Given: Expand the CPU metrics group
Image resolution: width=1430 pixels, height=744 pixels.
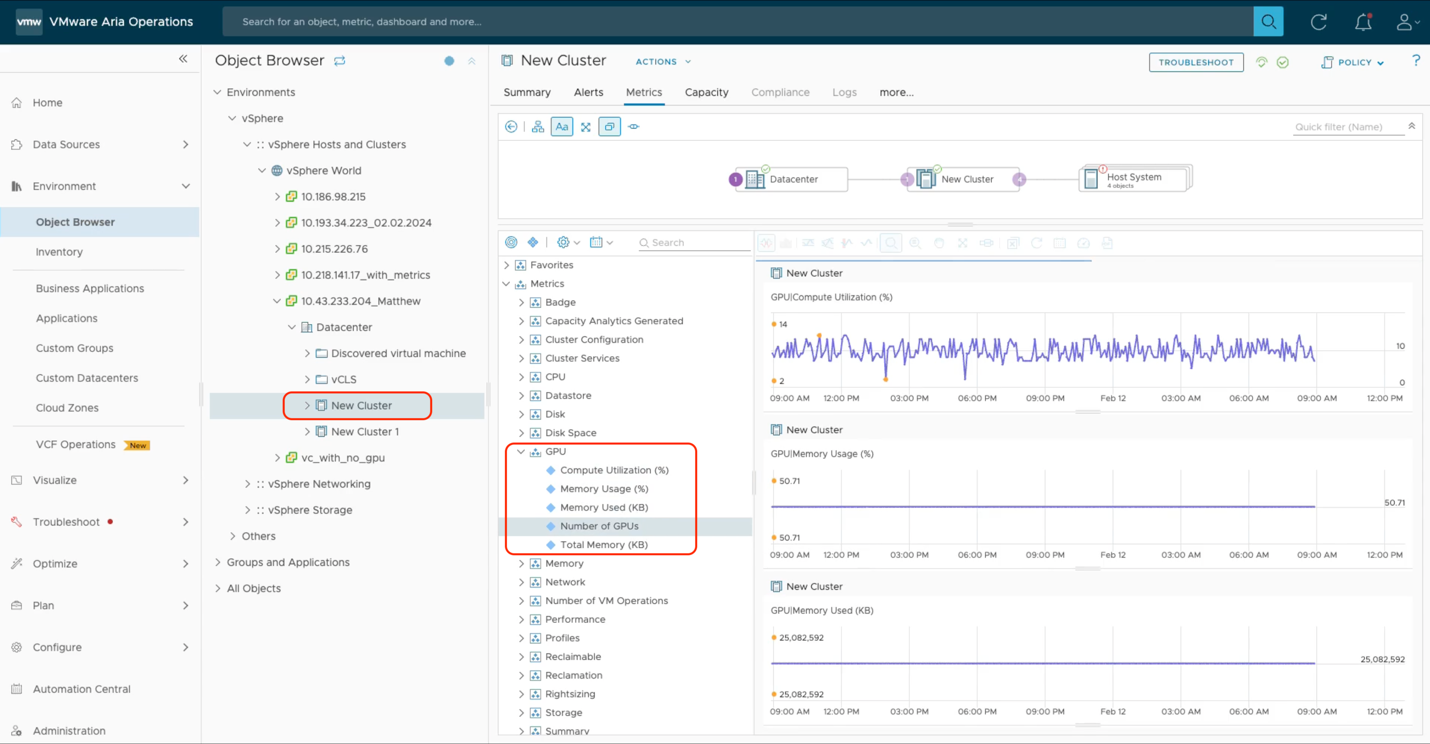Looking at the screenshot, I should [521, 377].
